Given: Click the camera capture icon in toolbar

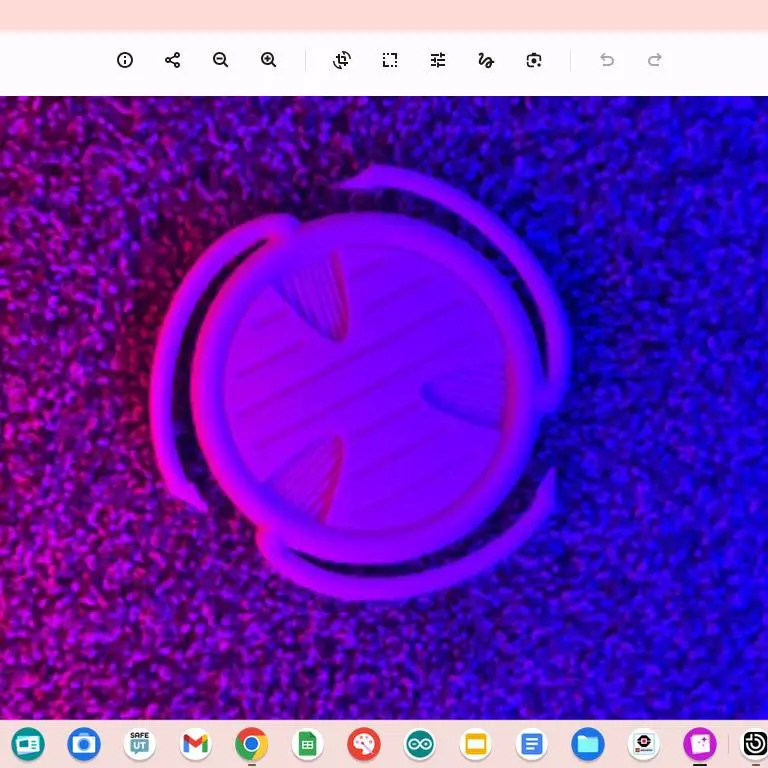Looking at the screenshot, I should [534, 60].
